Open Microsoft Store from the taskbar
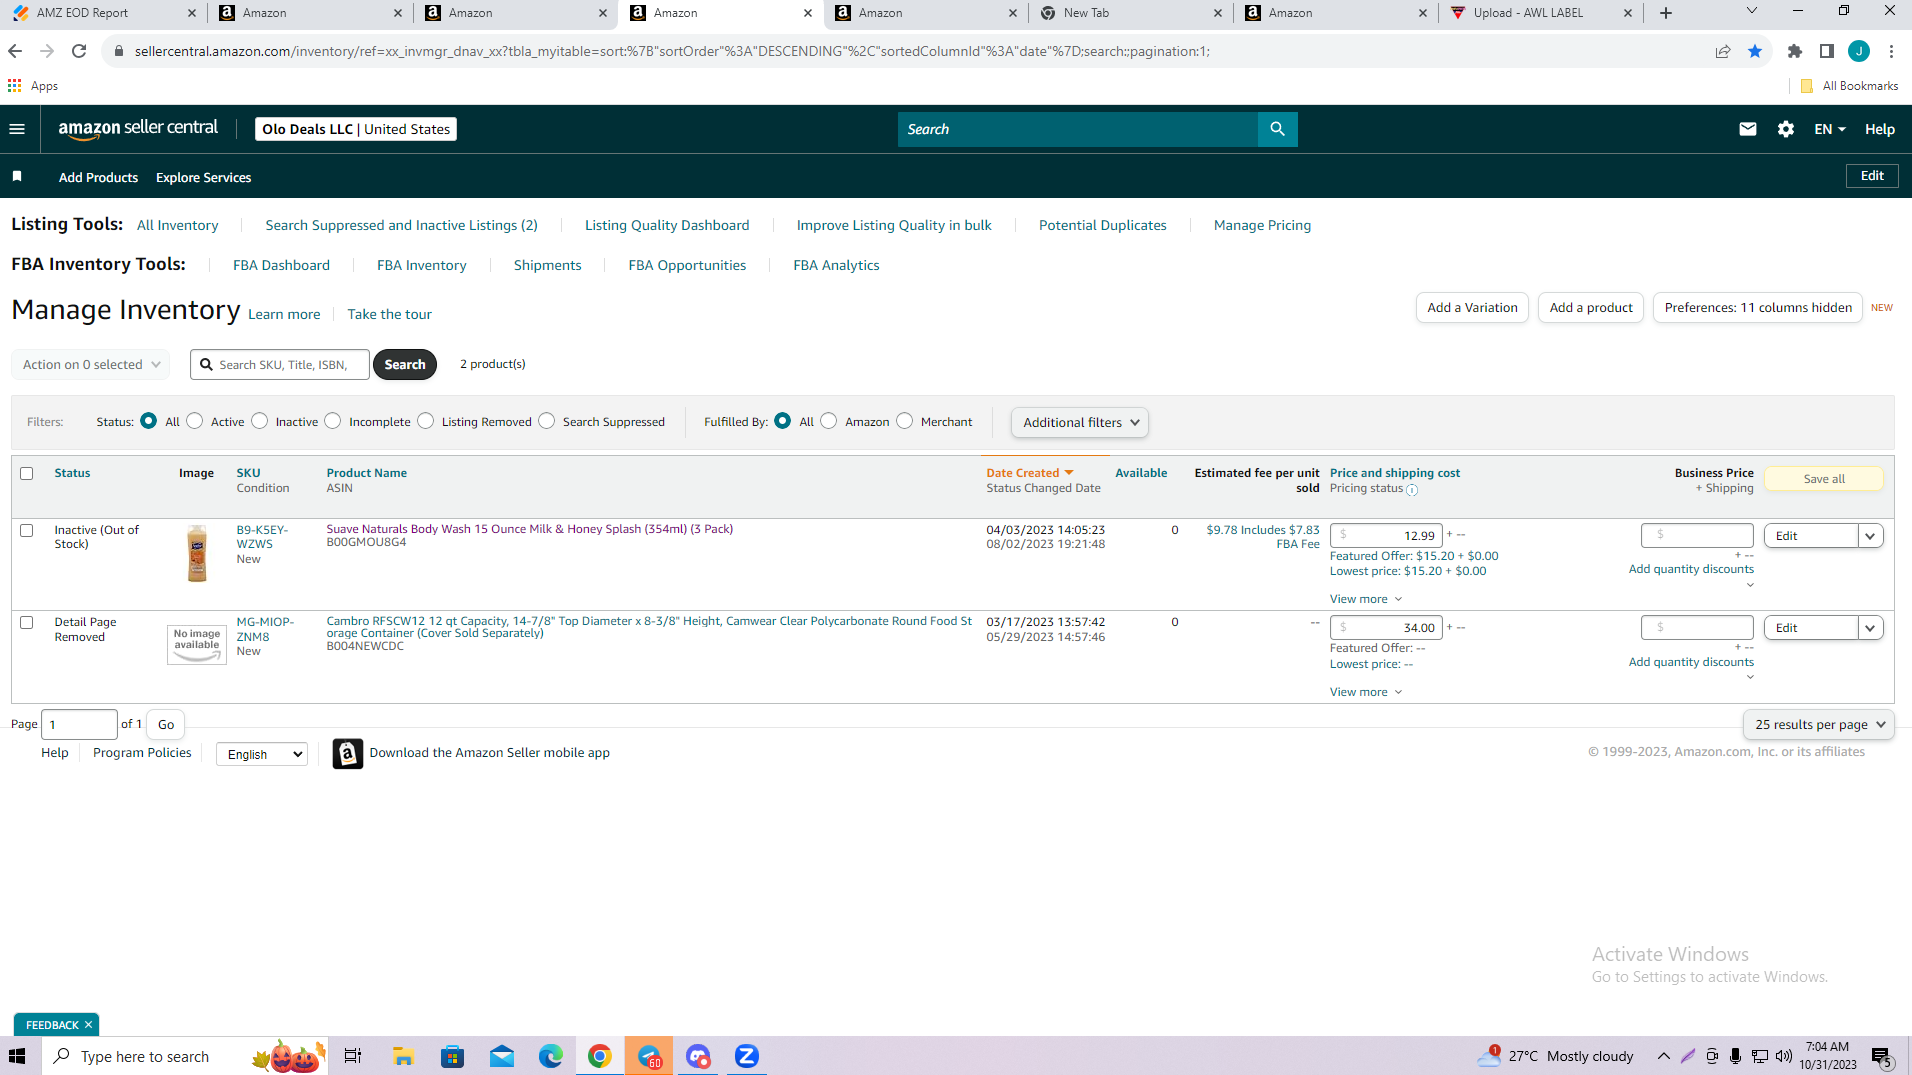The image size is (1912, 1075). click(452, 1056)
